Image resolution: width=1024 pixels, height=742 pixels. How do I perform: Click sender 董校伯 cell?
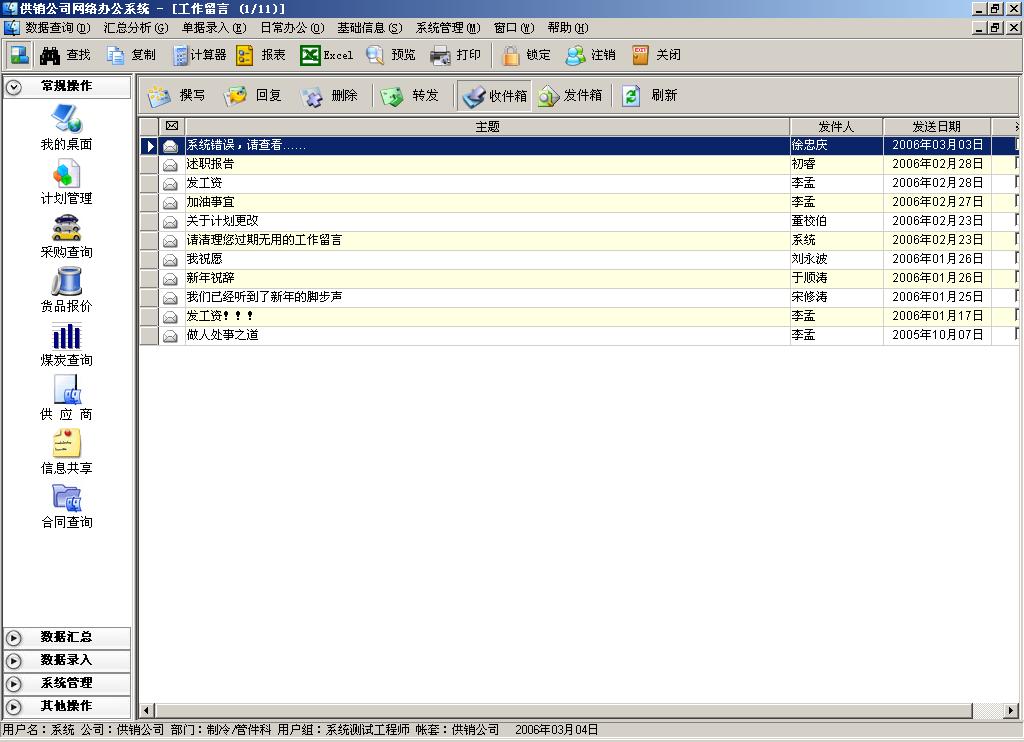836,221
